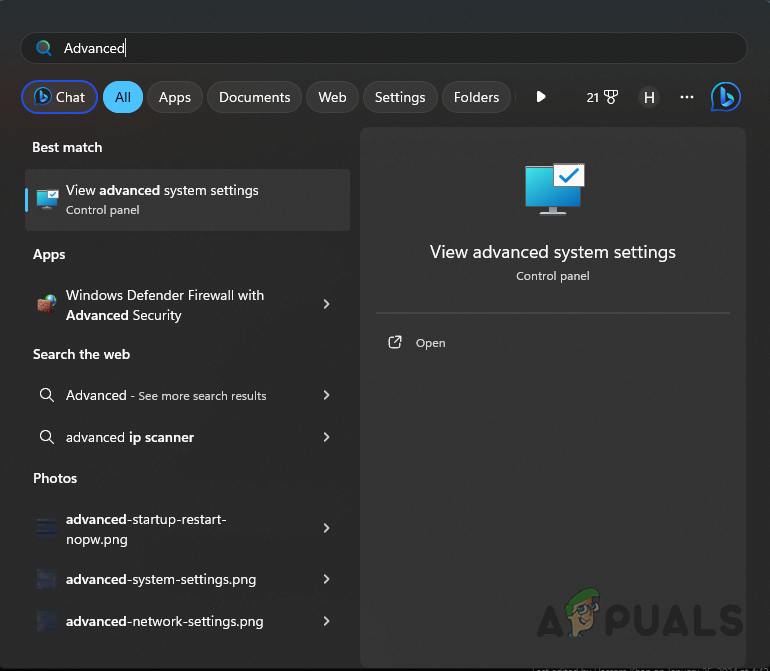
Task: Click the search magnifier icon in search box
Action: coord(44,48)
